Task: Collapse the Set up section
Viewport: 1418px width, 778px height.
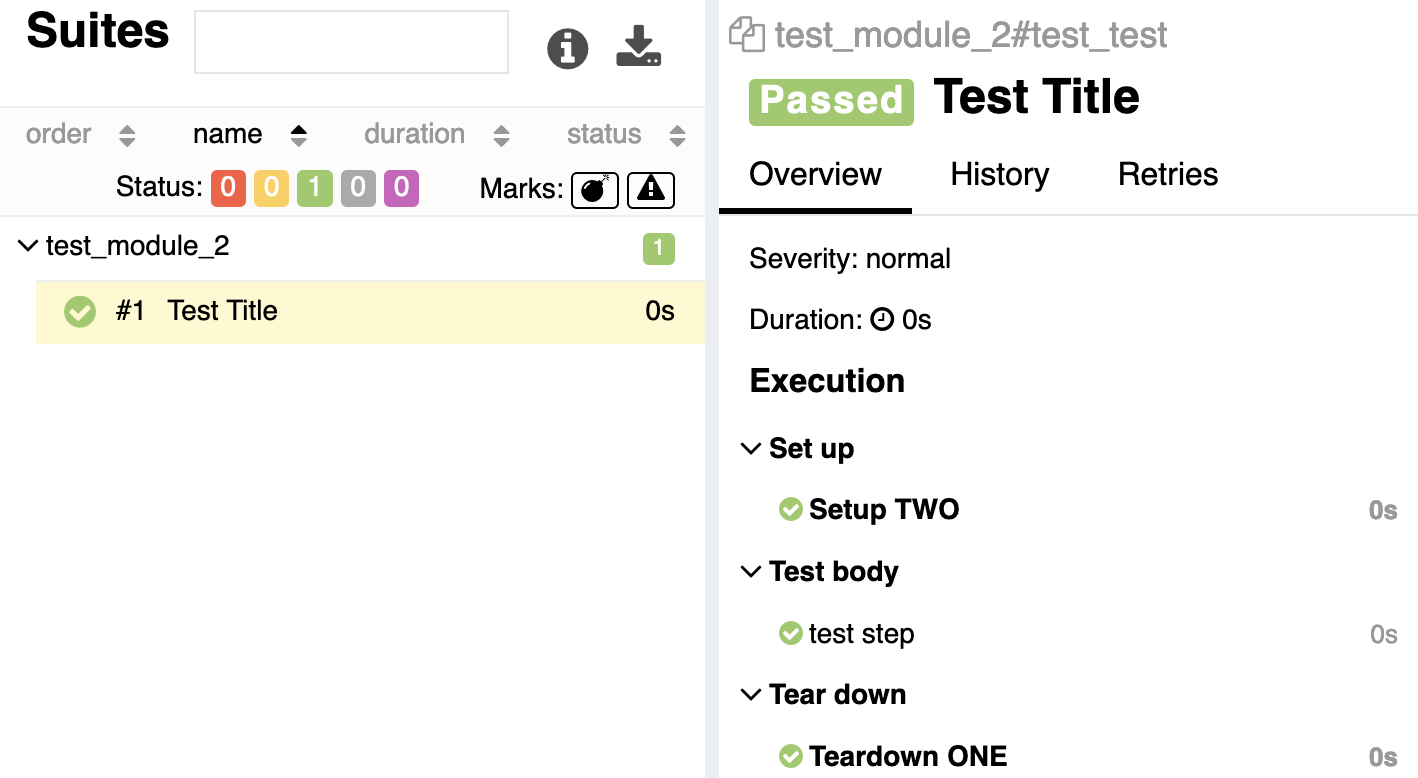Action: pos(750,449)
